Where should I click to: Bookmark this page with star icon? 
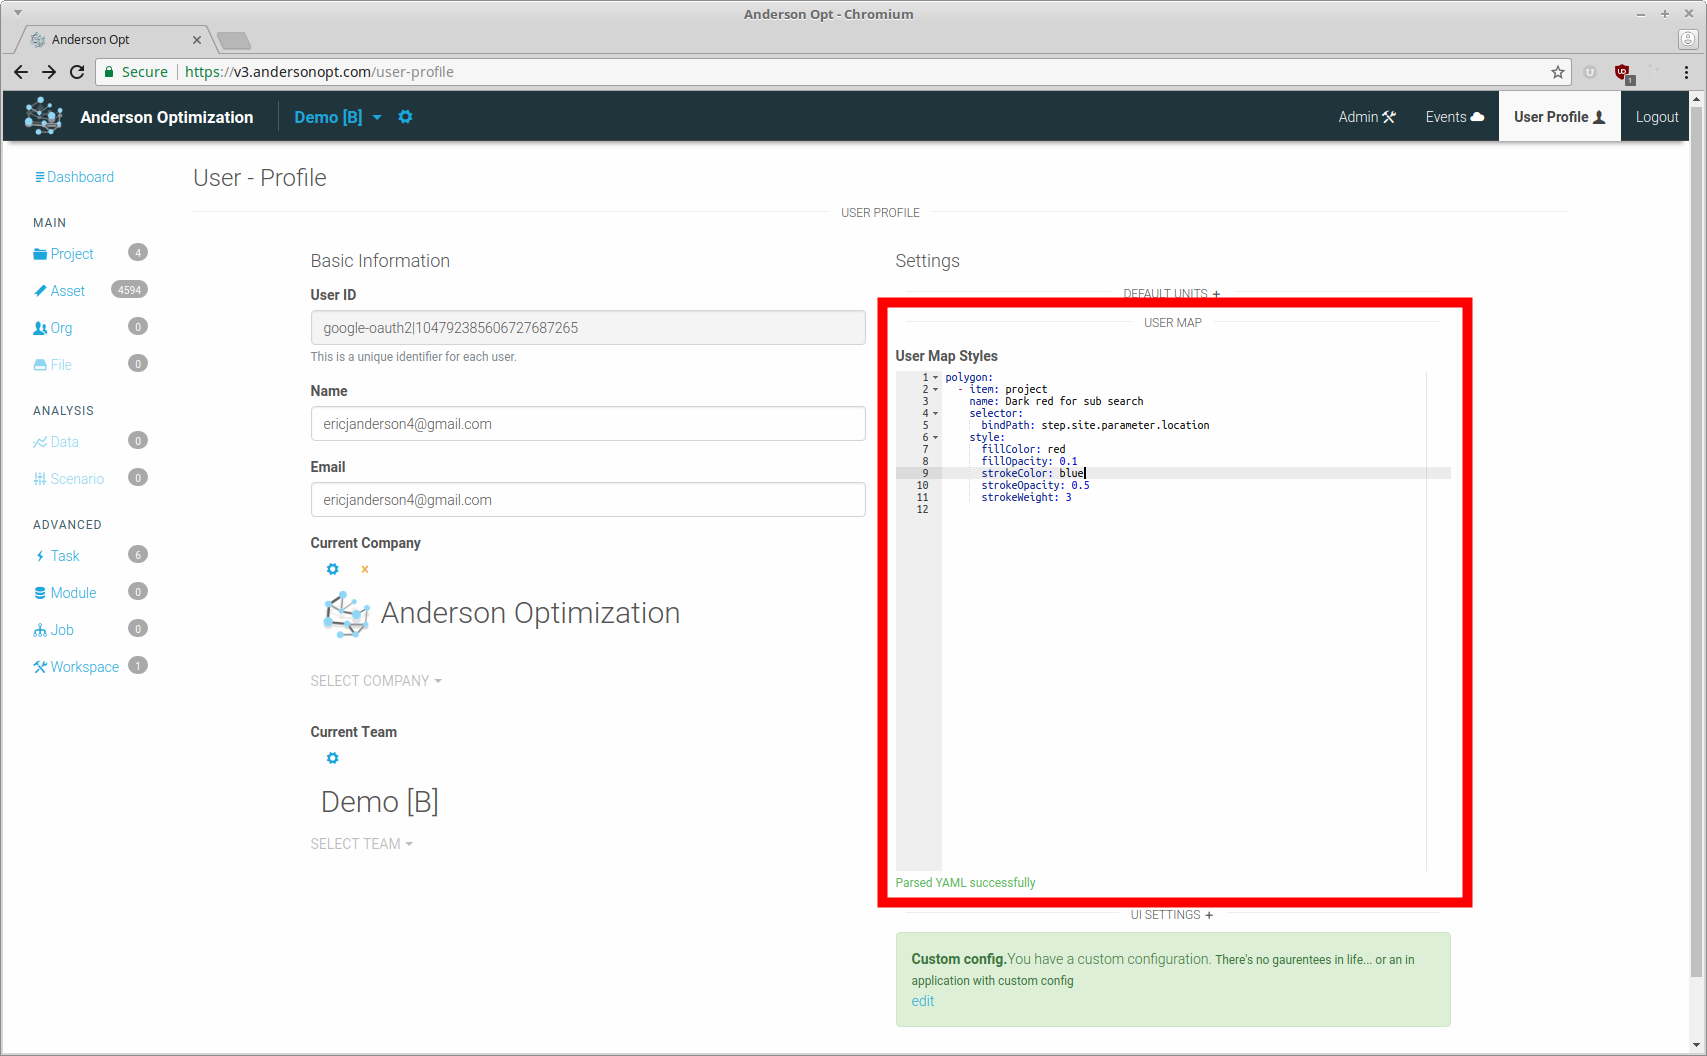pos(1557,72)
